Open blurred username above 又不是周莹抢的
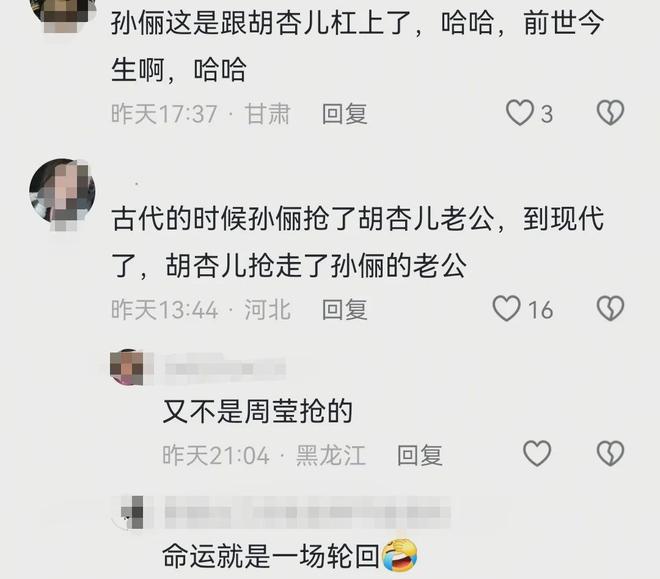Image resolution: width=660 pixels, height=579 pixels. [x=225, y=368]
